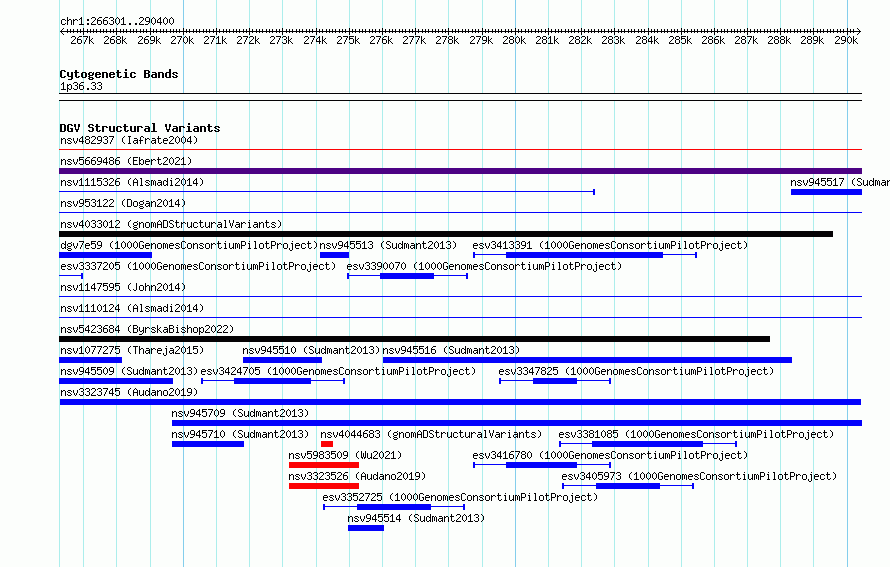Open the nsv3323745 (Audano2019) label

[129, 392]
